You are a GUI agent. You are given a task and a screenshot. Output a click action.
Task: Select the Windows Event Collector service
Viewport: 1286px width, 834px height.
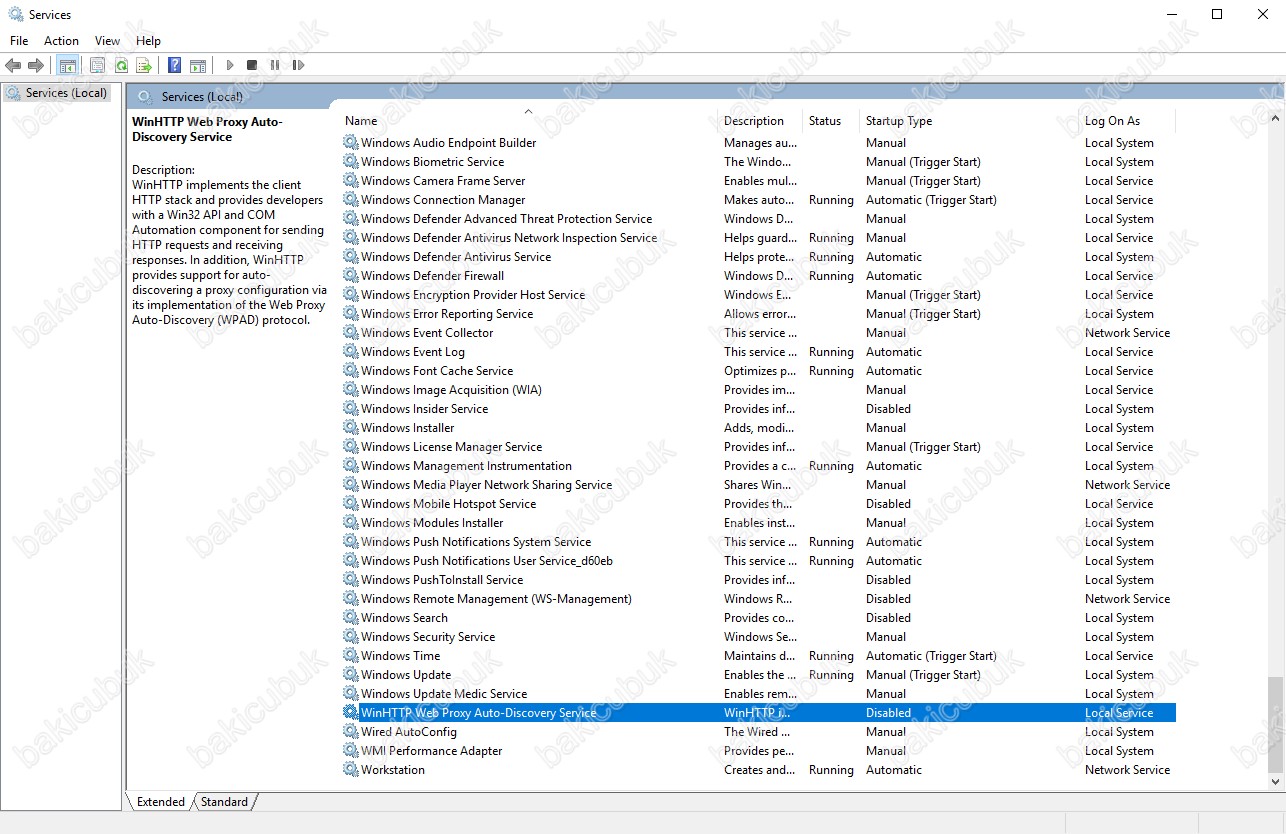(x=759, y=333)
